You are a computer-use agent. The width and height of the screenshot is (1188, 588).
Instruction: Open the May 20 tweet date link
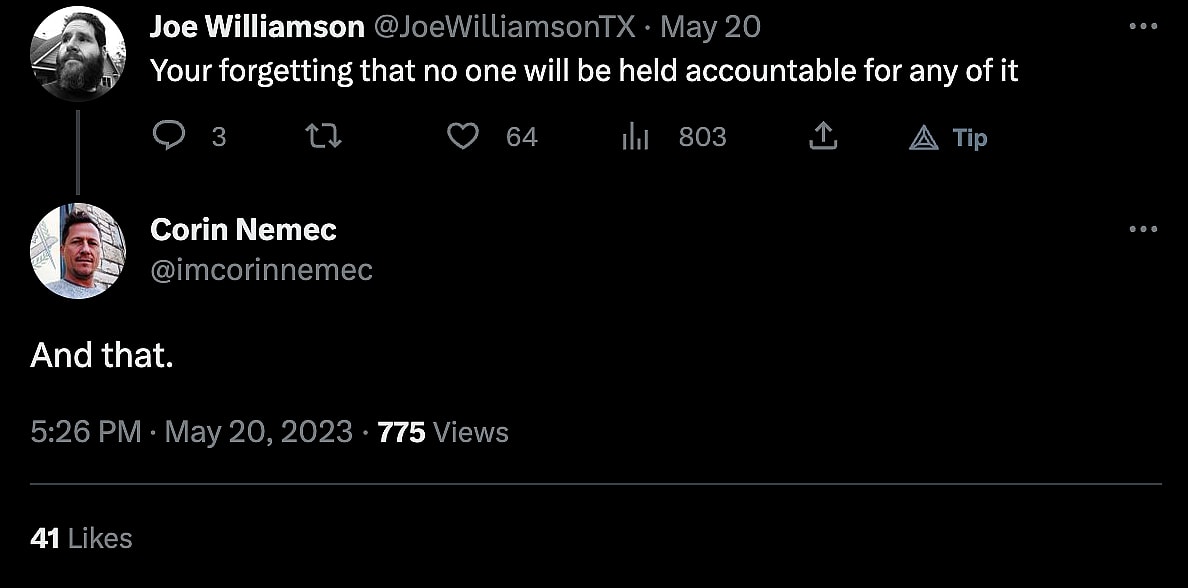point(710,27)
